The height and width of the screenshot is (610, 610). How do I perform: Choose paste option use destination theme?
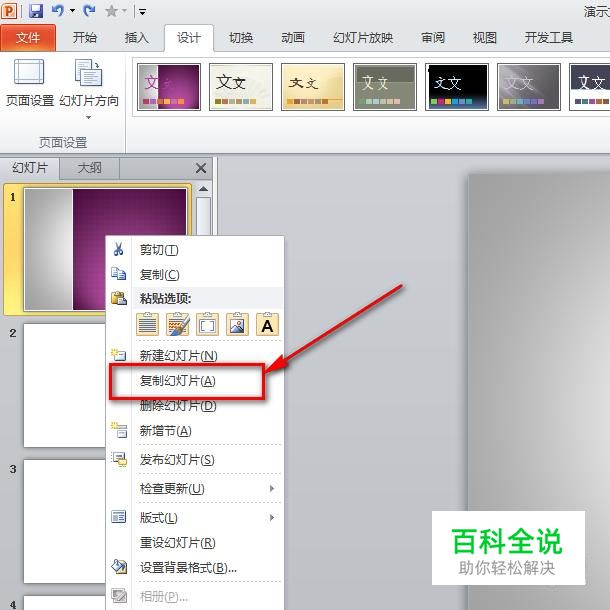(x=147, y=324)
